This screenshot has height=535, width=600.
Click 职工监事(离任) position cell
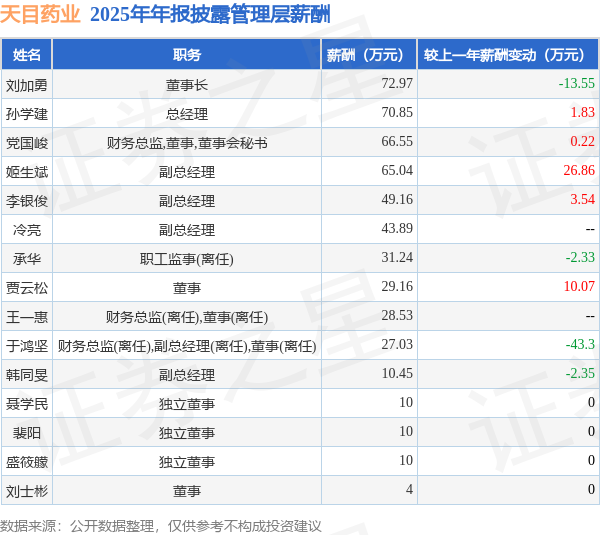pyautogui.click(x=187, y=259)
